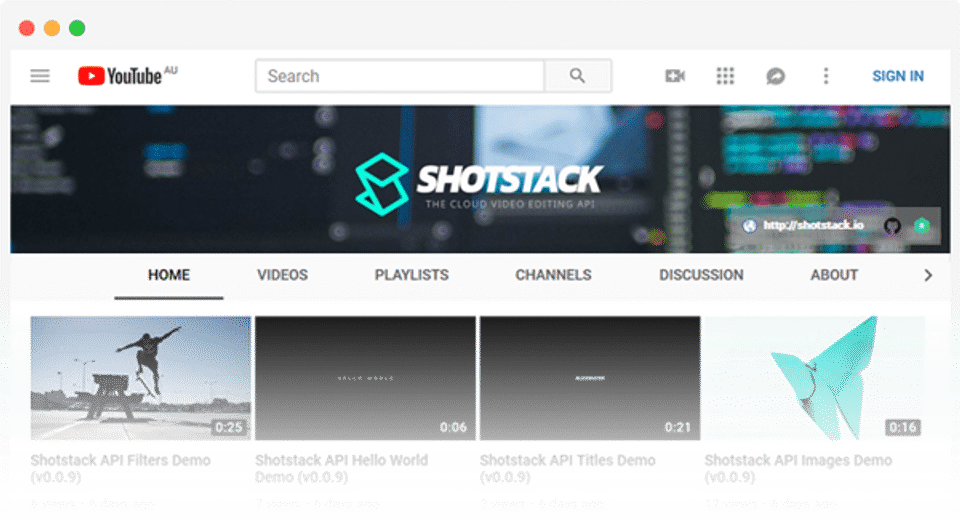Screen dimensions: 960x528
Task: Close the window with red button
Action: point(27,28)
